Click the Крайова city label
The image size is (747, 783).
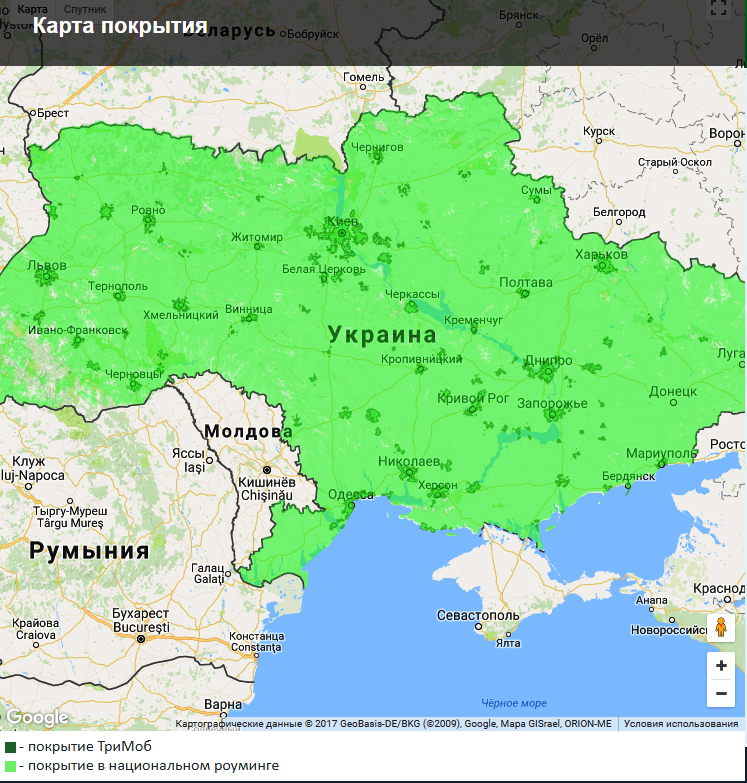tap(35, 623)
